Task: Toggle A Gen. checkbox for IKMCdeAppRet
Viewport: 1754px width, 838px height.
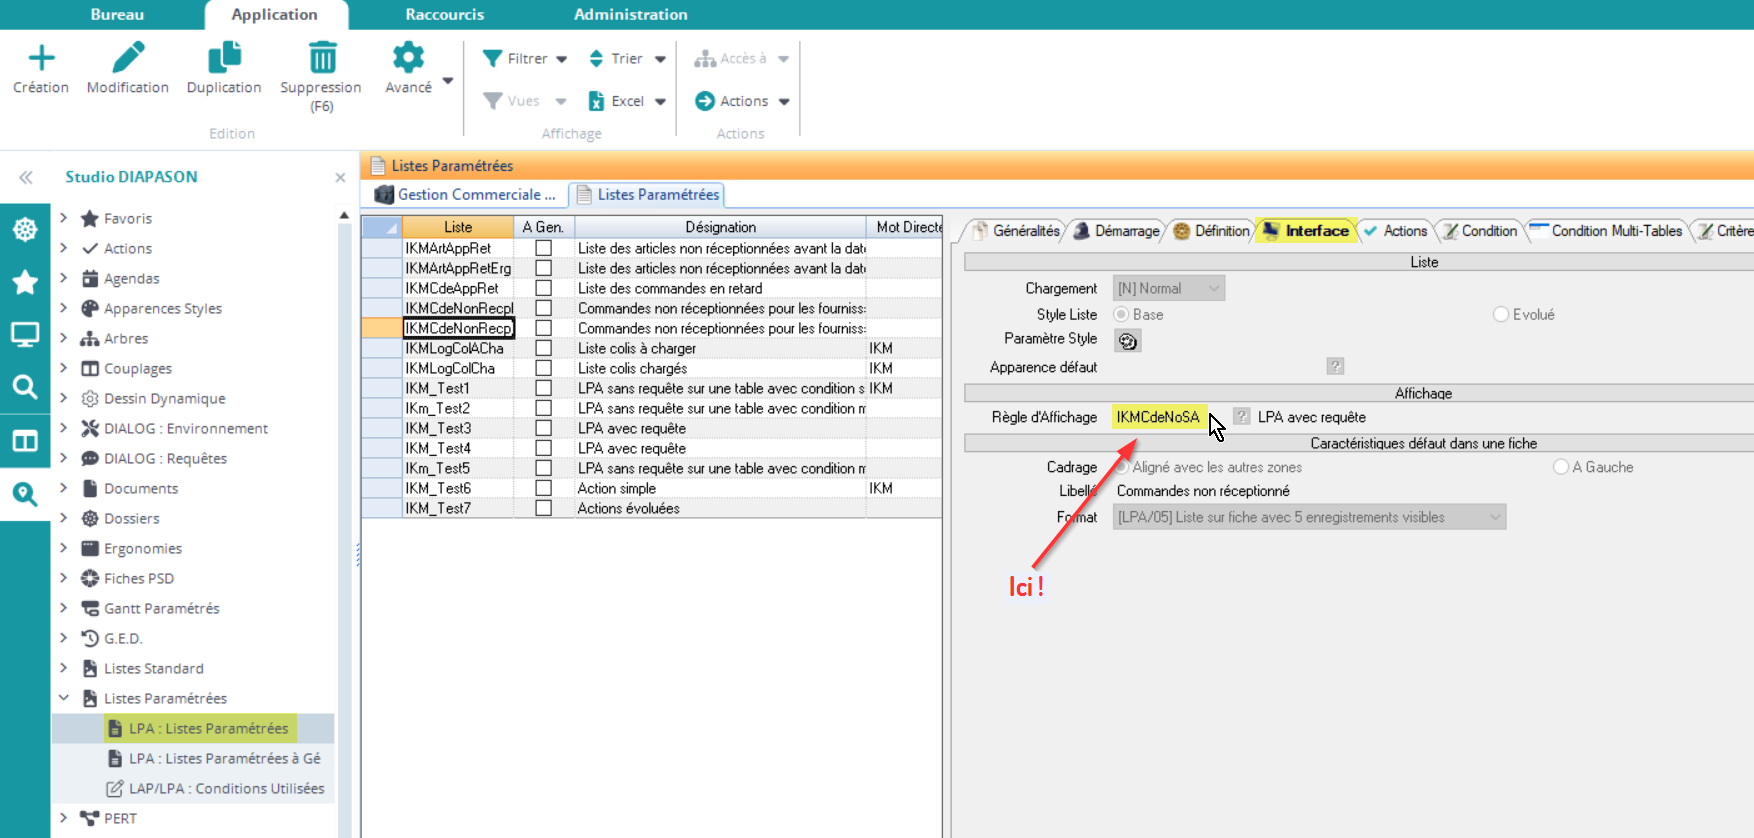Action: pyautogui.click(x=544, y=288)
